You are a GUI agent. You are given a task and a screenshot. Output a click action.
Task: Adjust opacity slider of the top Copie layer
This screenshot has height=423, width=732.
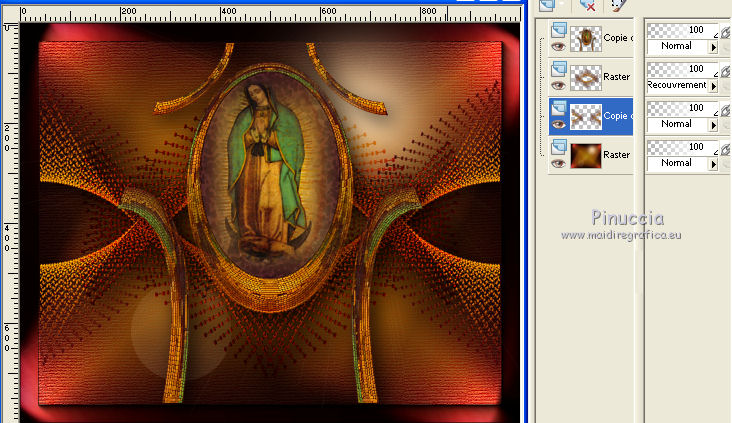(683, 30)
